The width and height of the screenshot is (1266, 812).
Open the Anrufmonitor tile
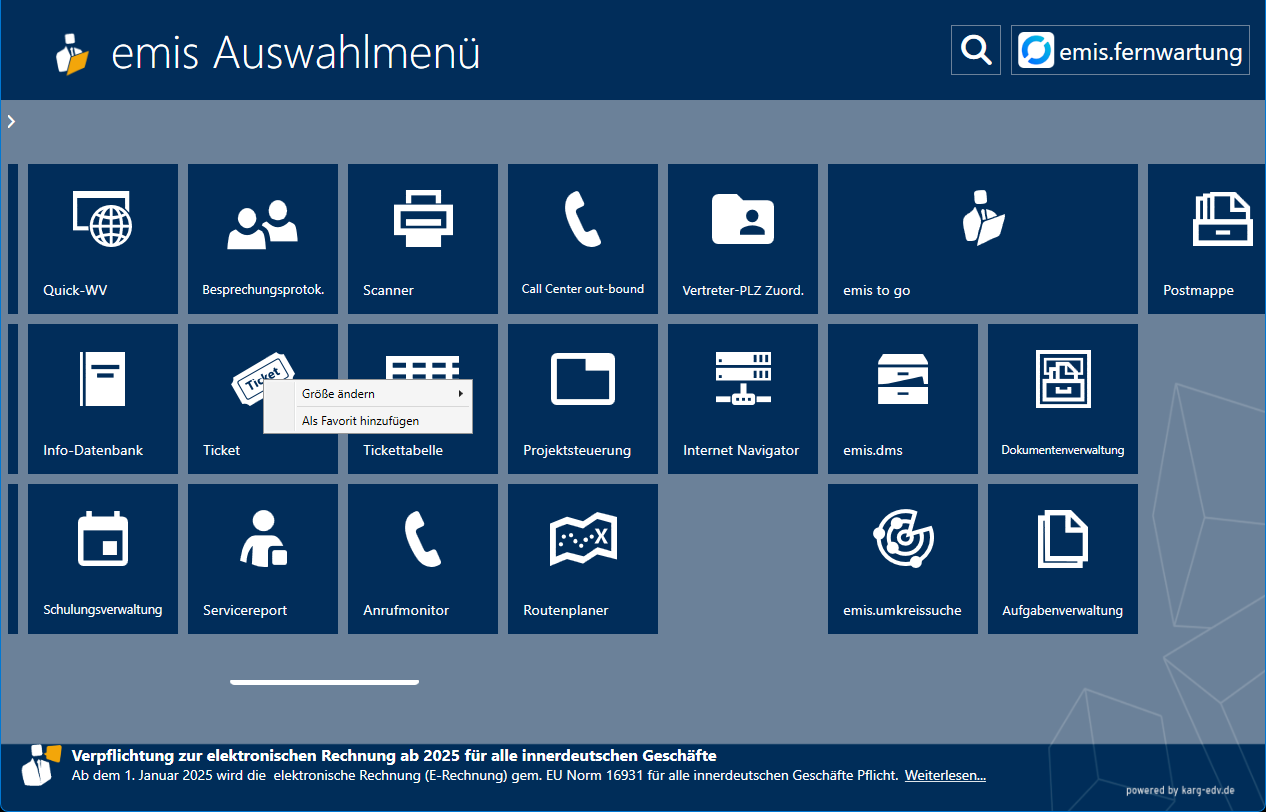[423, 559]
